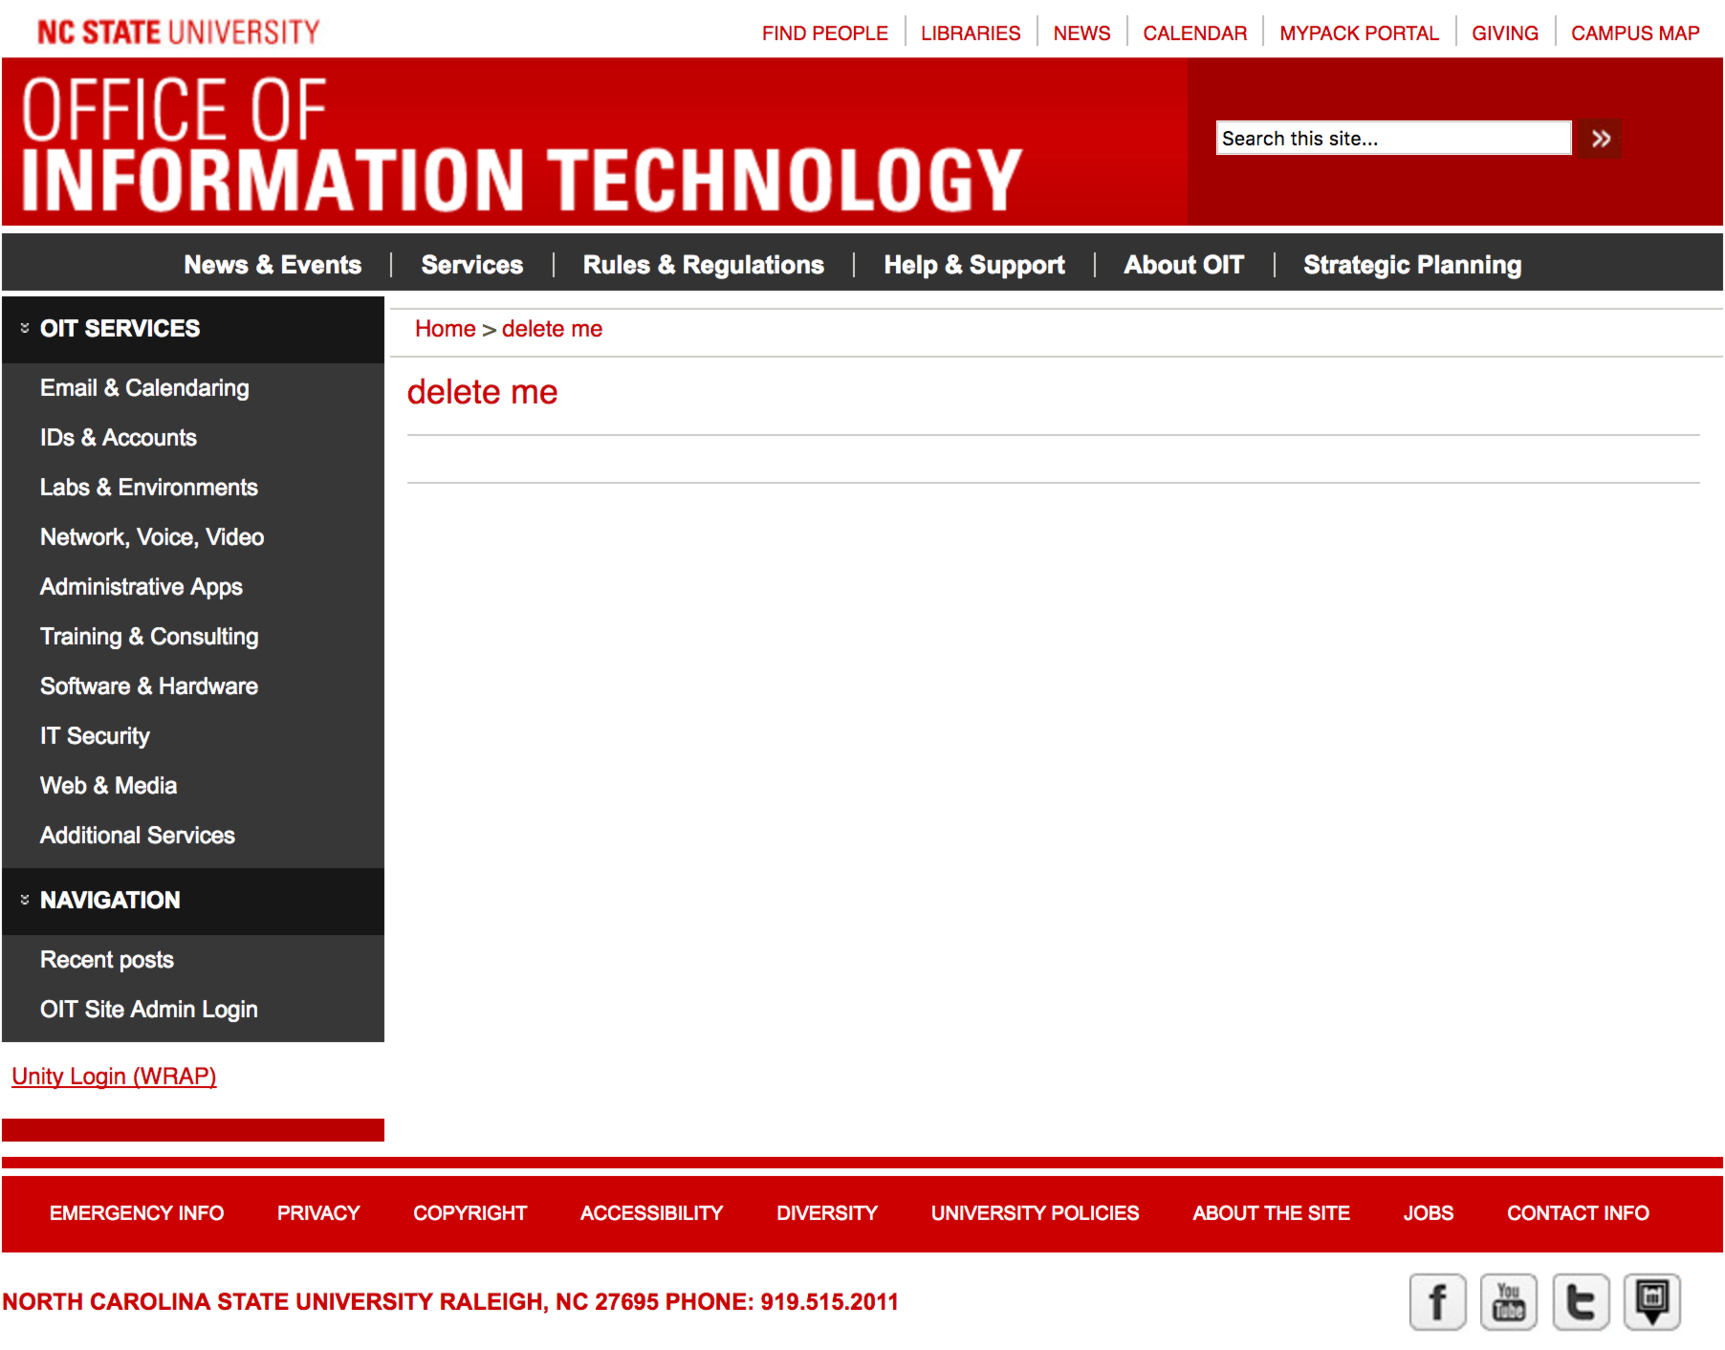This screenshot has width=1725, height=1350.
Task: Go to Find People link
Action: (825, 33)
